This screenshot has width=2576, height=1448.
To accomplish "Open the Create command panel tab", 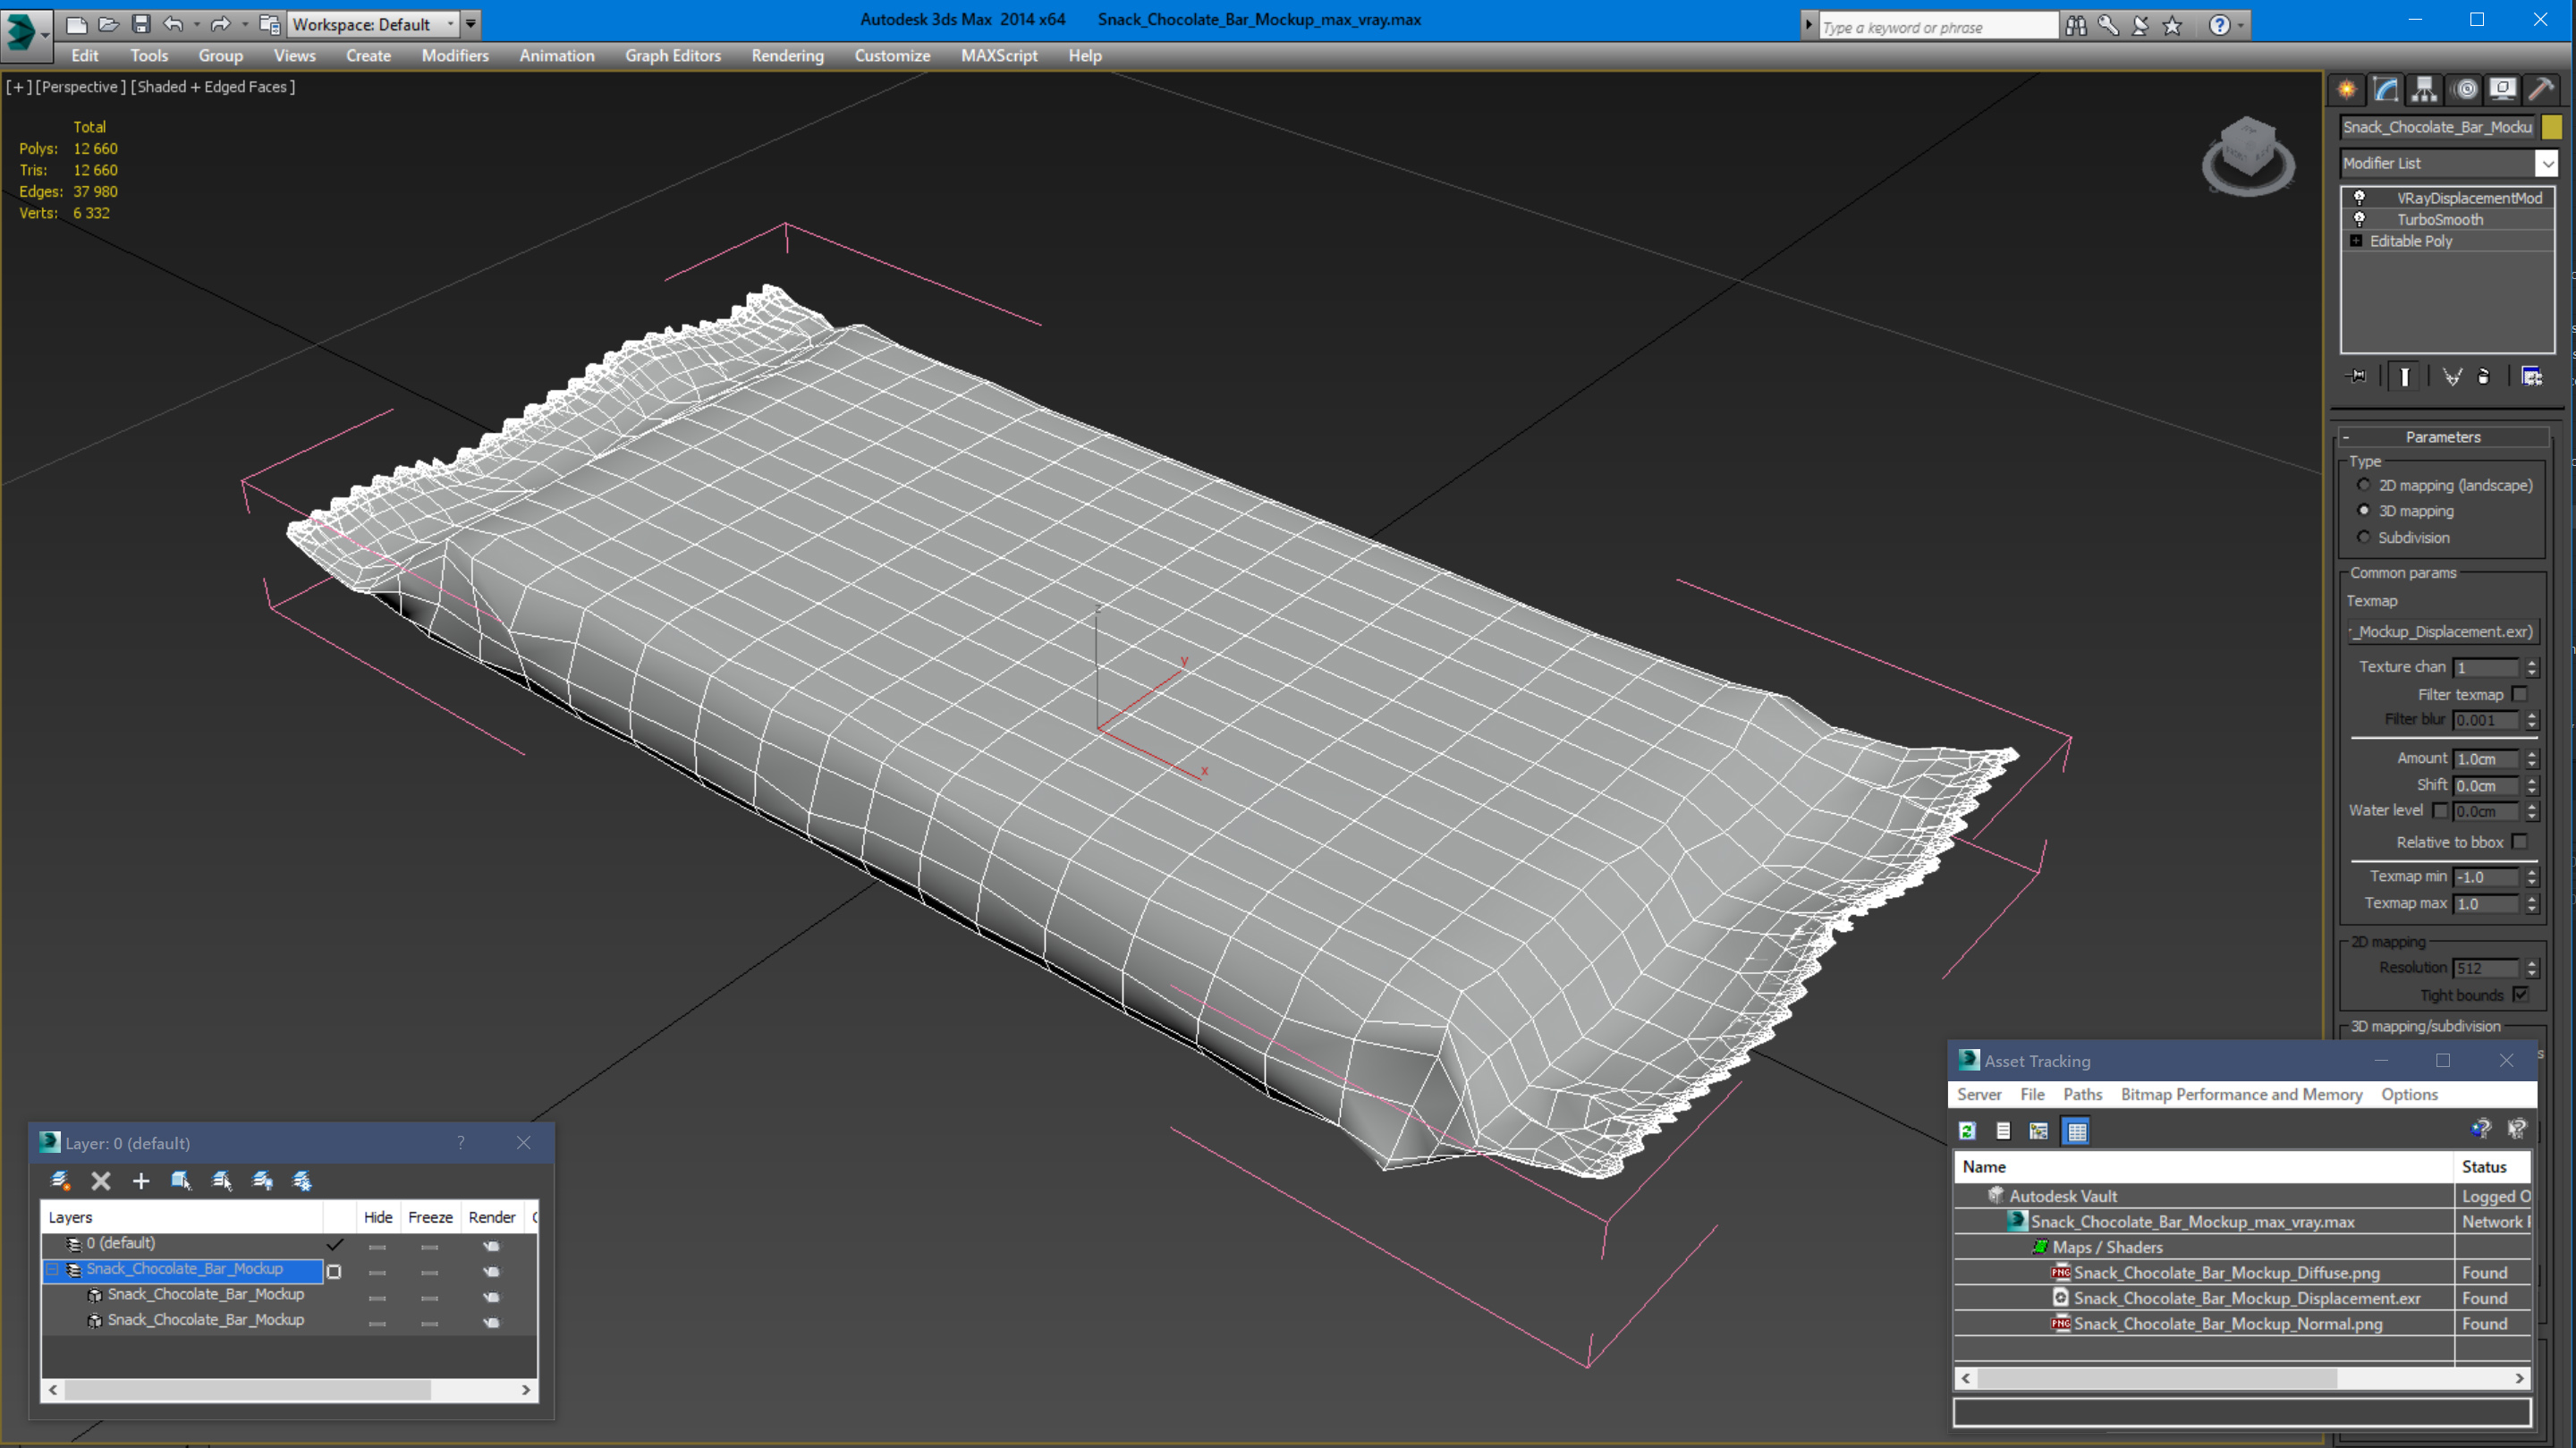I will (2346, 90).
